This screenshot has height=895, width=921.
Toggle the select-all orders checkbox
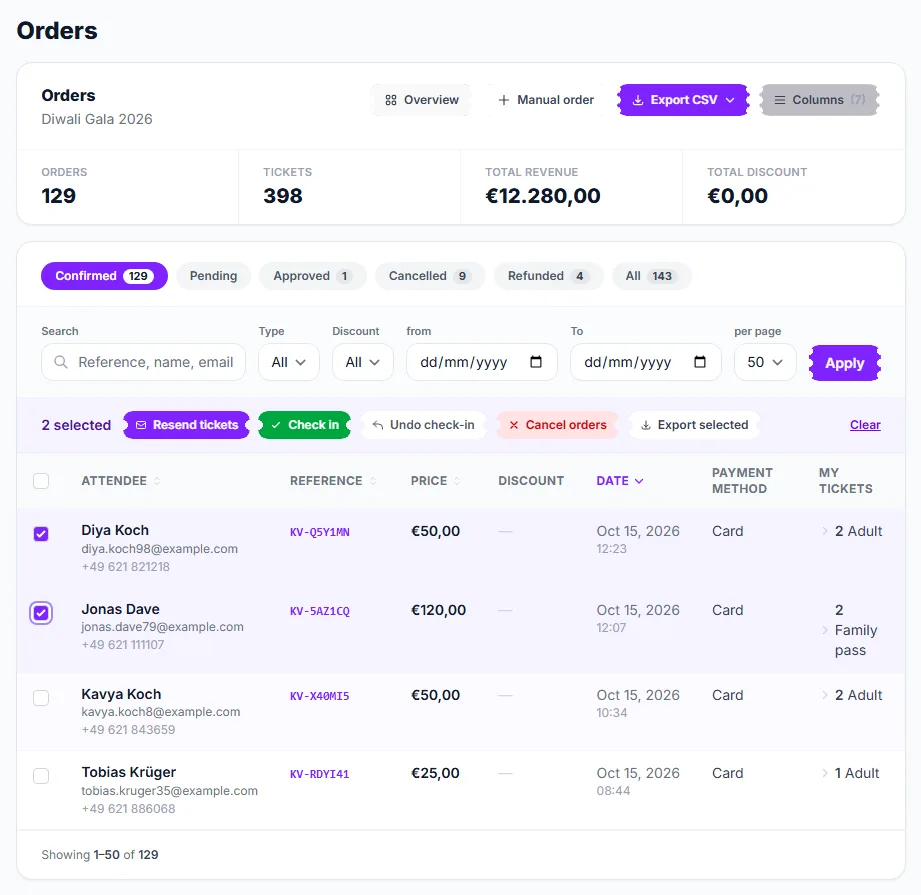coord(41,481)
